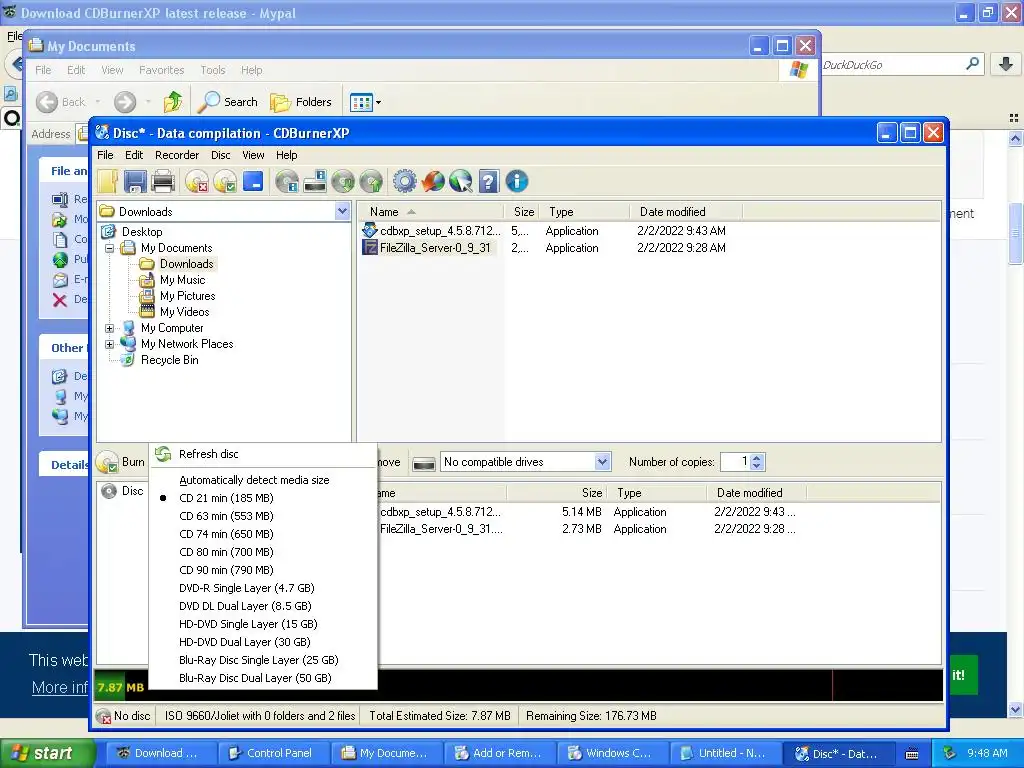
Task: Open the Views dropdown in My Documents toolbar
Action: point(378,103)
